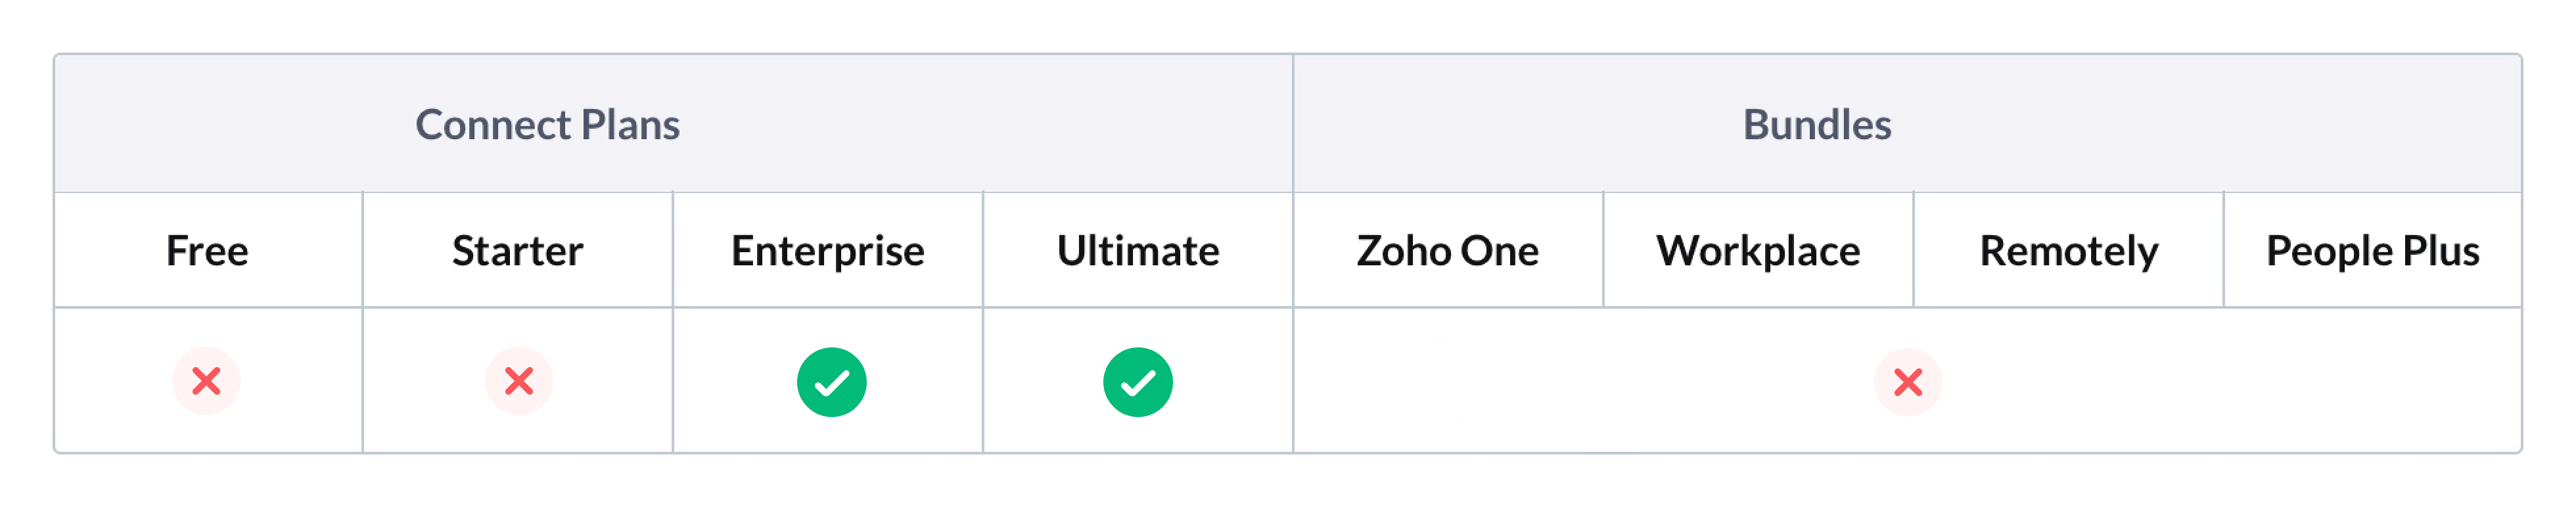Select the Bundles header
2576x507 pixels.
click(x=1816, y=125)
